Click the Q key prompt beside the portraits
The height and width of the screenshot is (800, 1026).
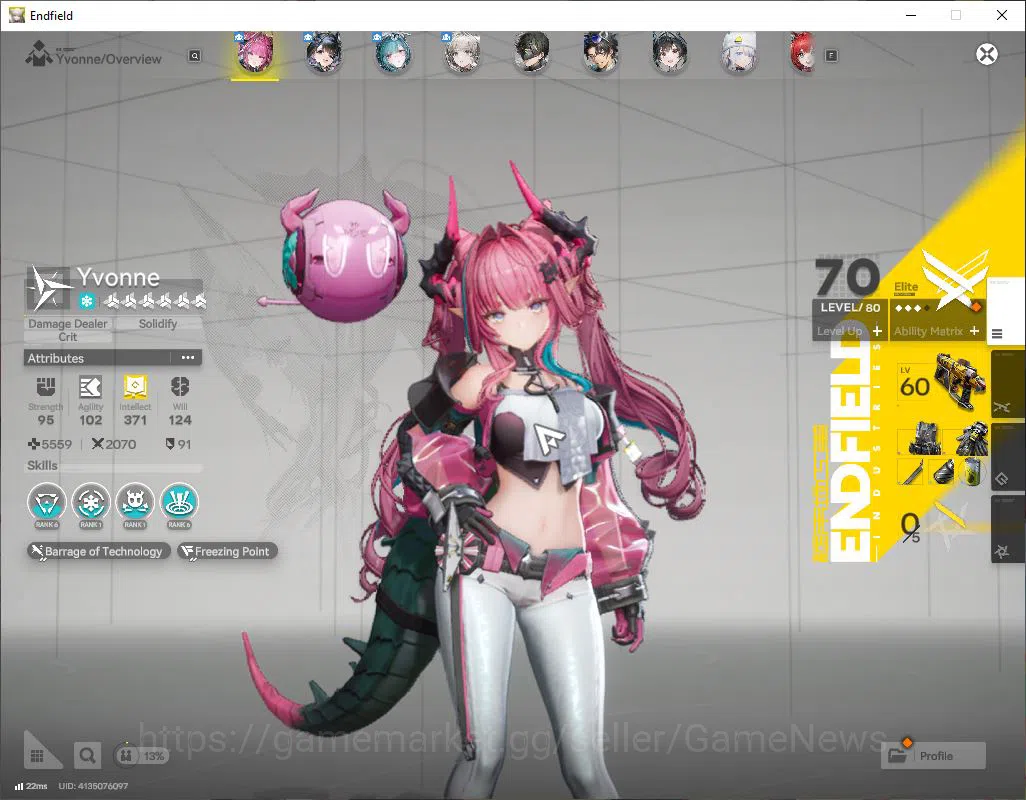point(194,56)
